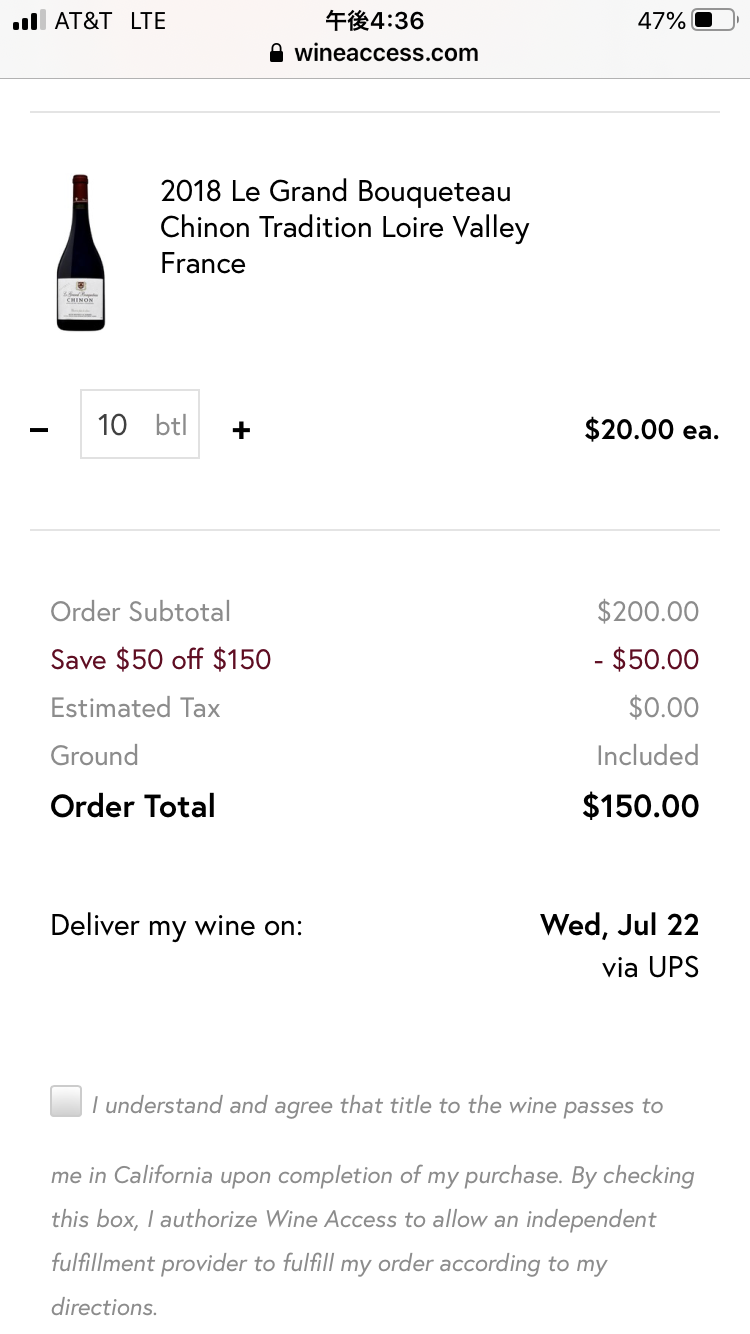Open the 2018 Le Grand Bouqueteau product title
This screenshot has width=750, height=1334.
345,227
